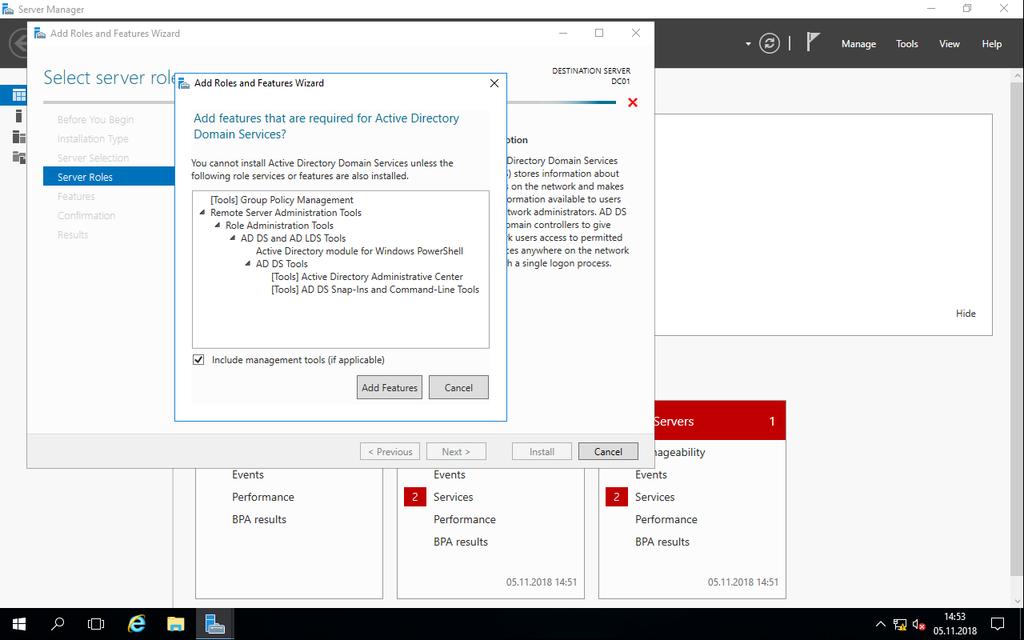Click the network icon in the system tray
Viewport: 1024px width, 640px height.
(900, 625)
